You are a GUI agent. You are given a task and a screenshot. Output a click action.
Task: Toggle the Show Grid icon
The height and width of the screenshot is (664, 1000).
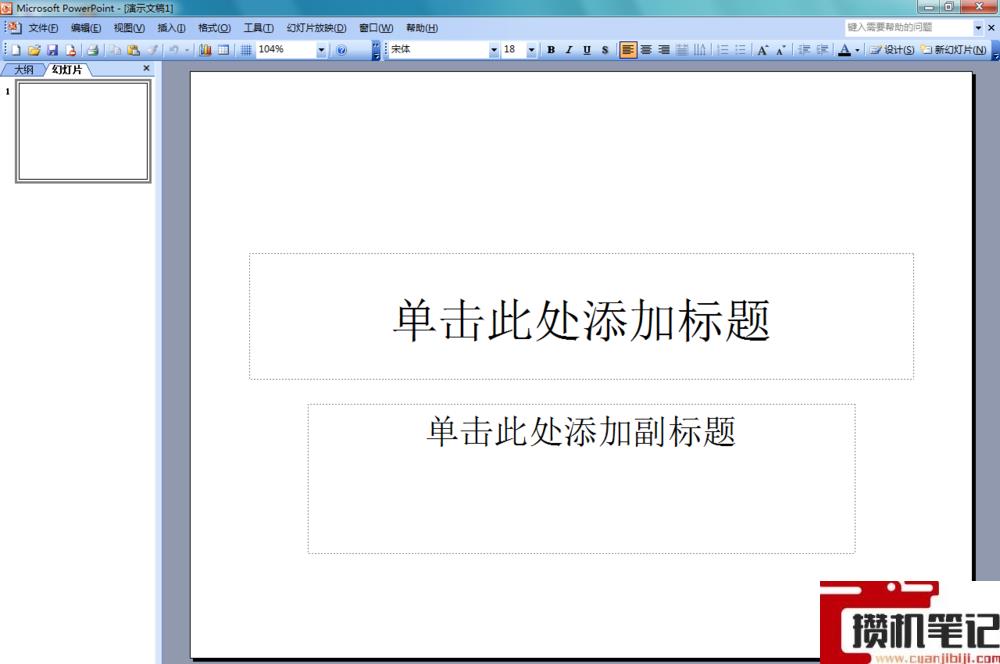coord(246,50)
